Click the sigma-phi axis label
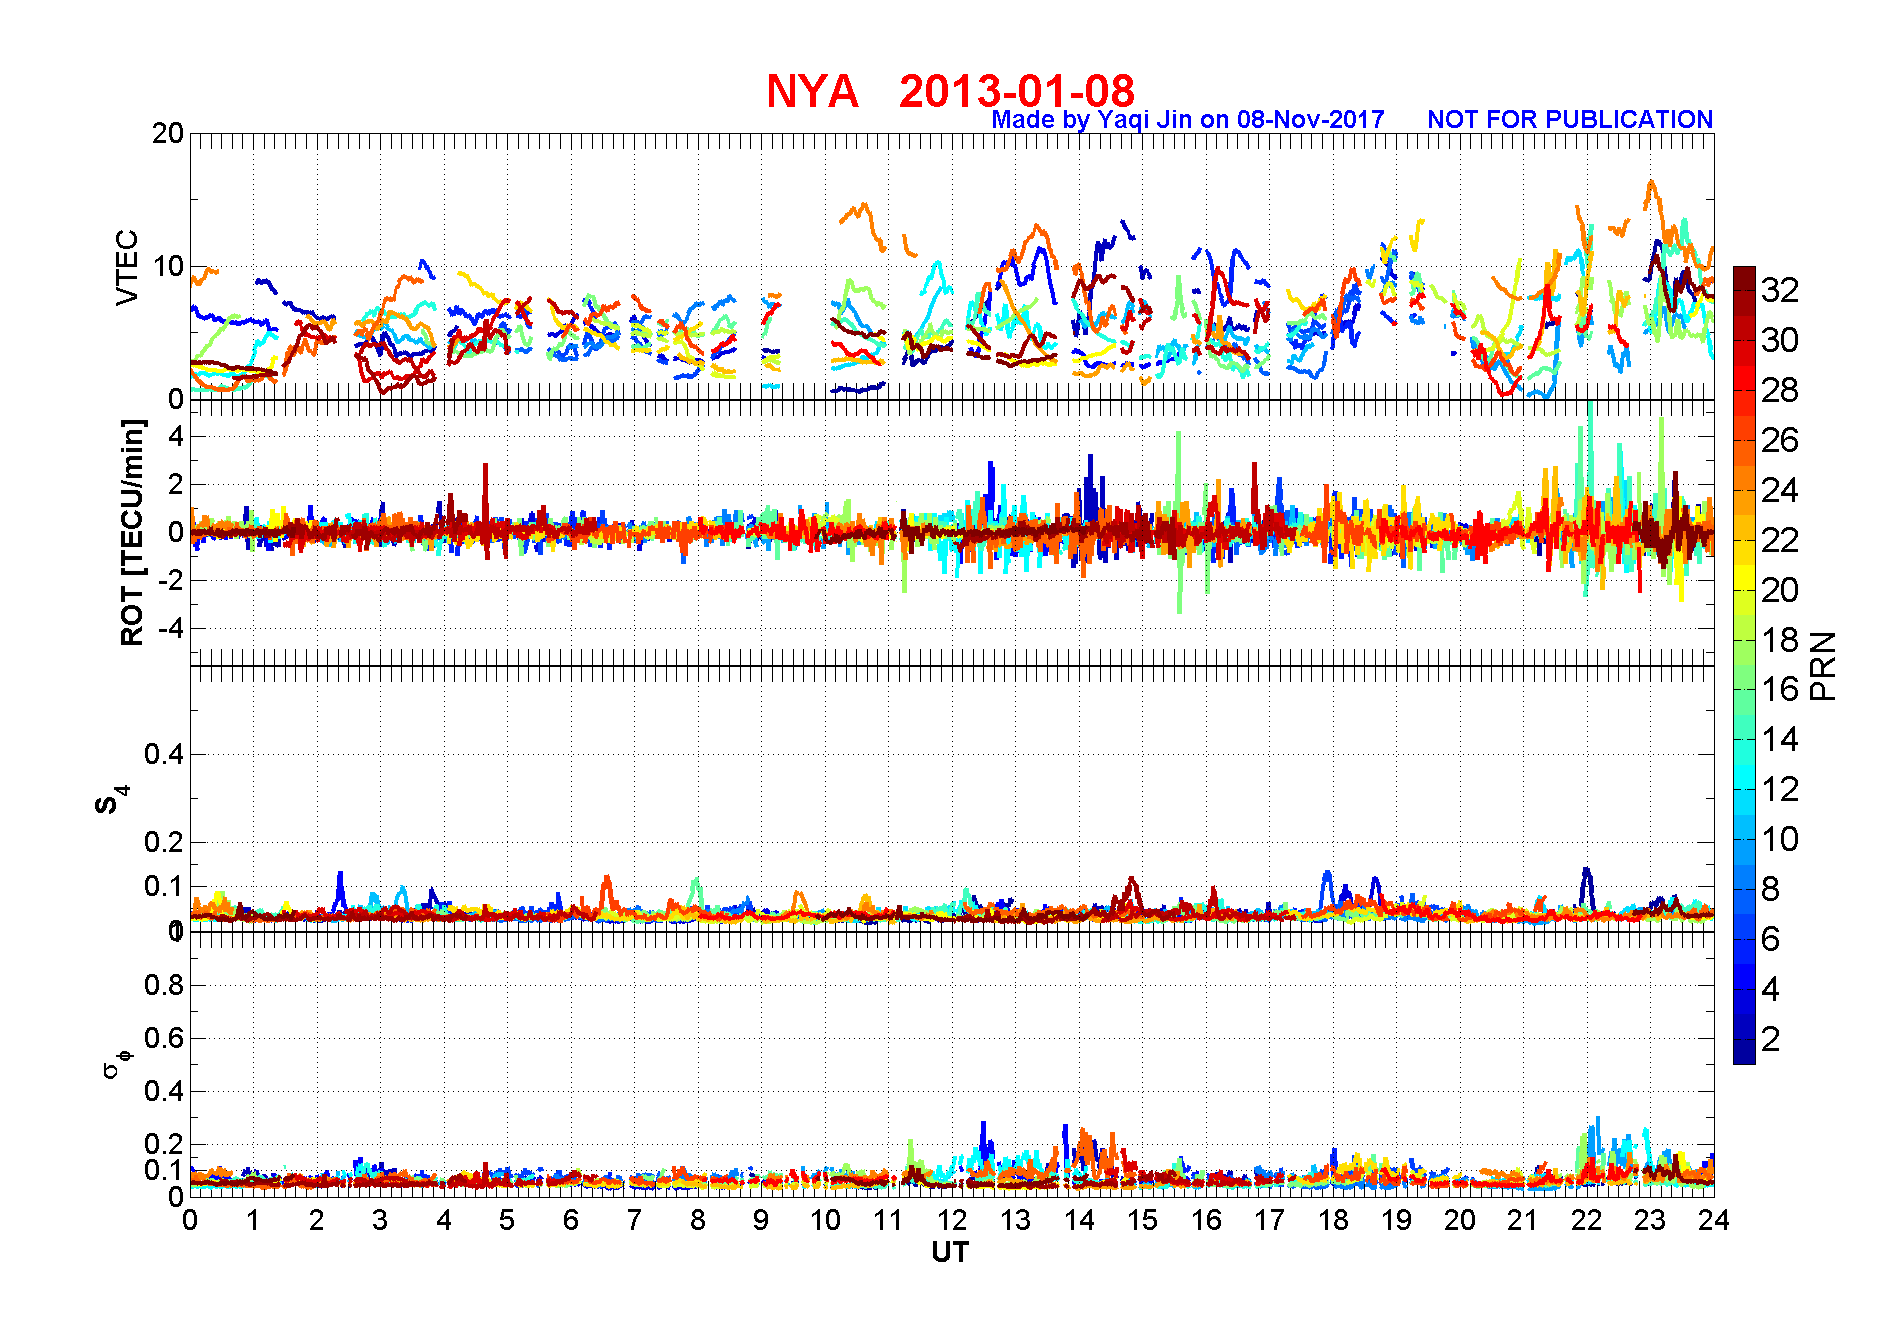The image size is (1904, 1330). (x=116, y=1062)
